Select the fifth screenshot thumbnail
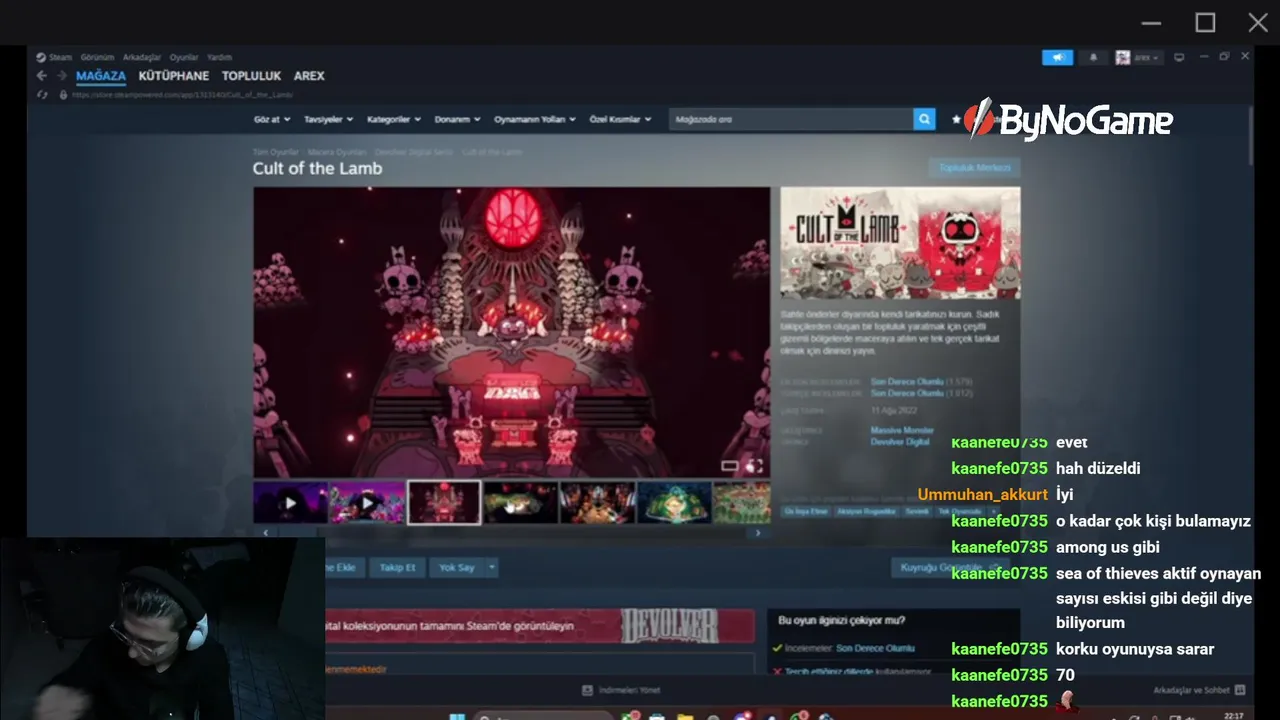Screen dimensions: 1280x720 [597, 503]
